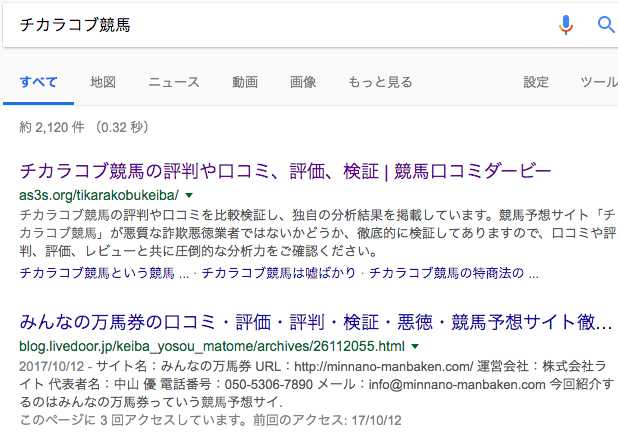Open the ツール options
Image resolution: width=618 pixels, height=435 pixels.
pos(599,82)
